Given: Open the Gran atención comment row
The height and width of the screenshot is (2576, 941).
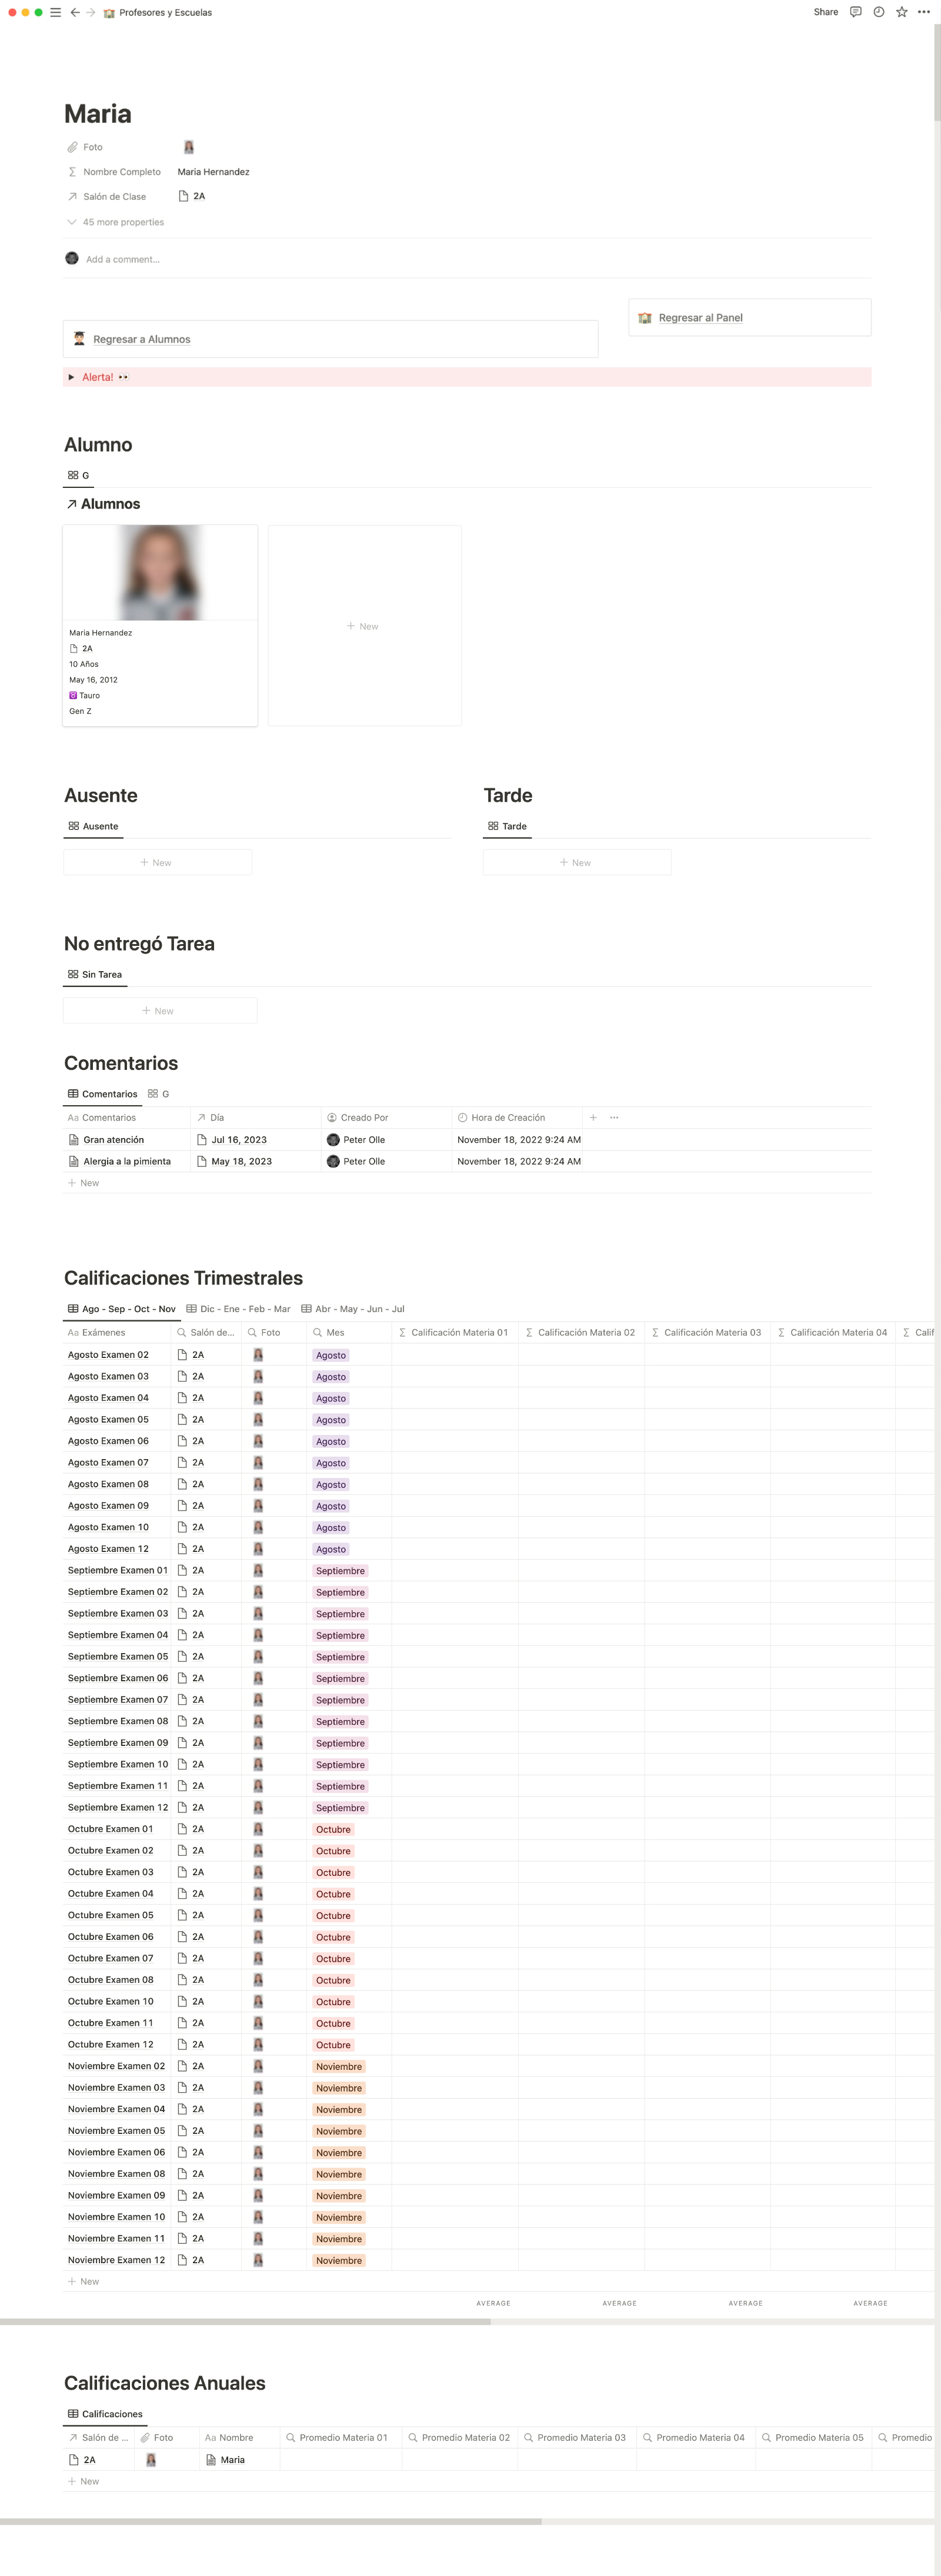Looking at the screenshot, I should 113,1140.
